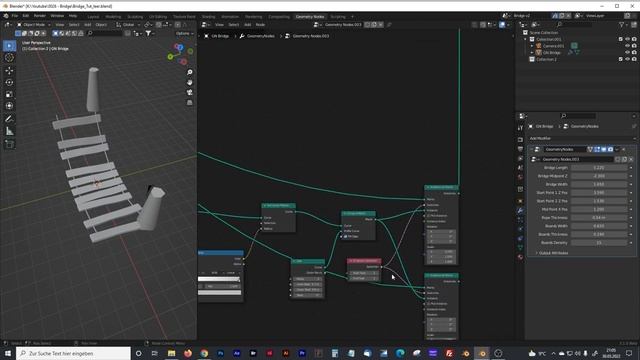
Task: Select the Cursor tool in viewport toolbar
Action: tap(9, 58)
